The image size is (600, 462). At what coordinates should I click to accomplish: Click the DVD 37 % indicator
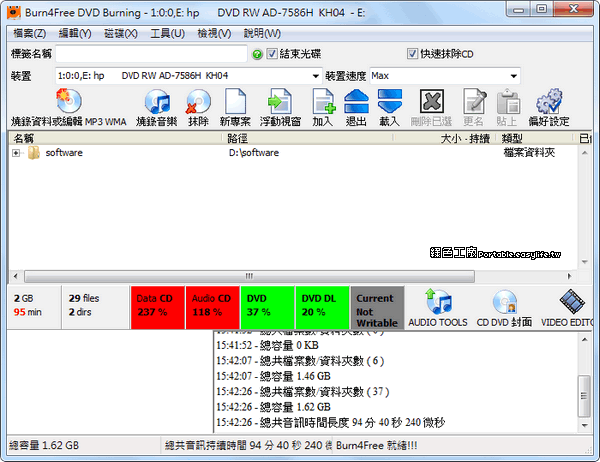[267, 307]
